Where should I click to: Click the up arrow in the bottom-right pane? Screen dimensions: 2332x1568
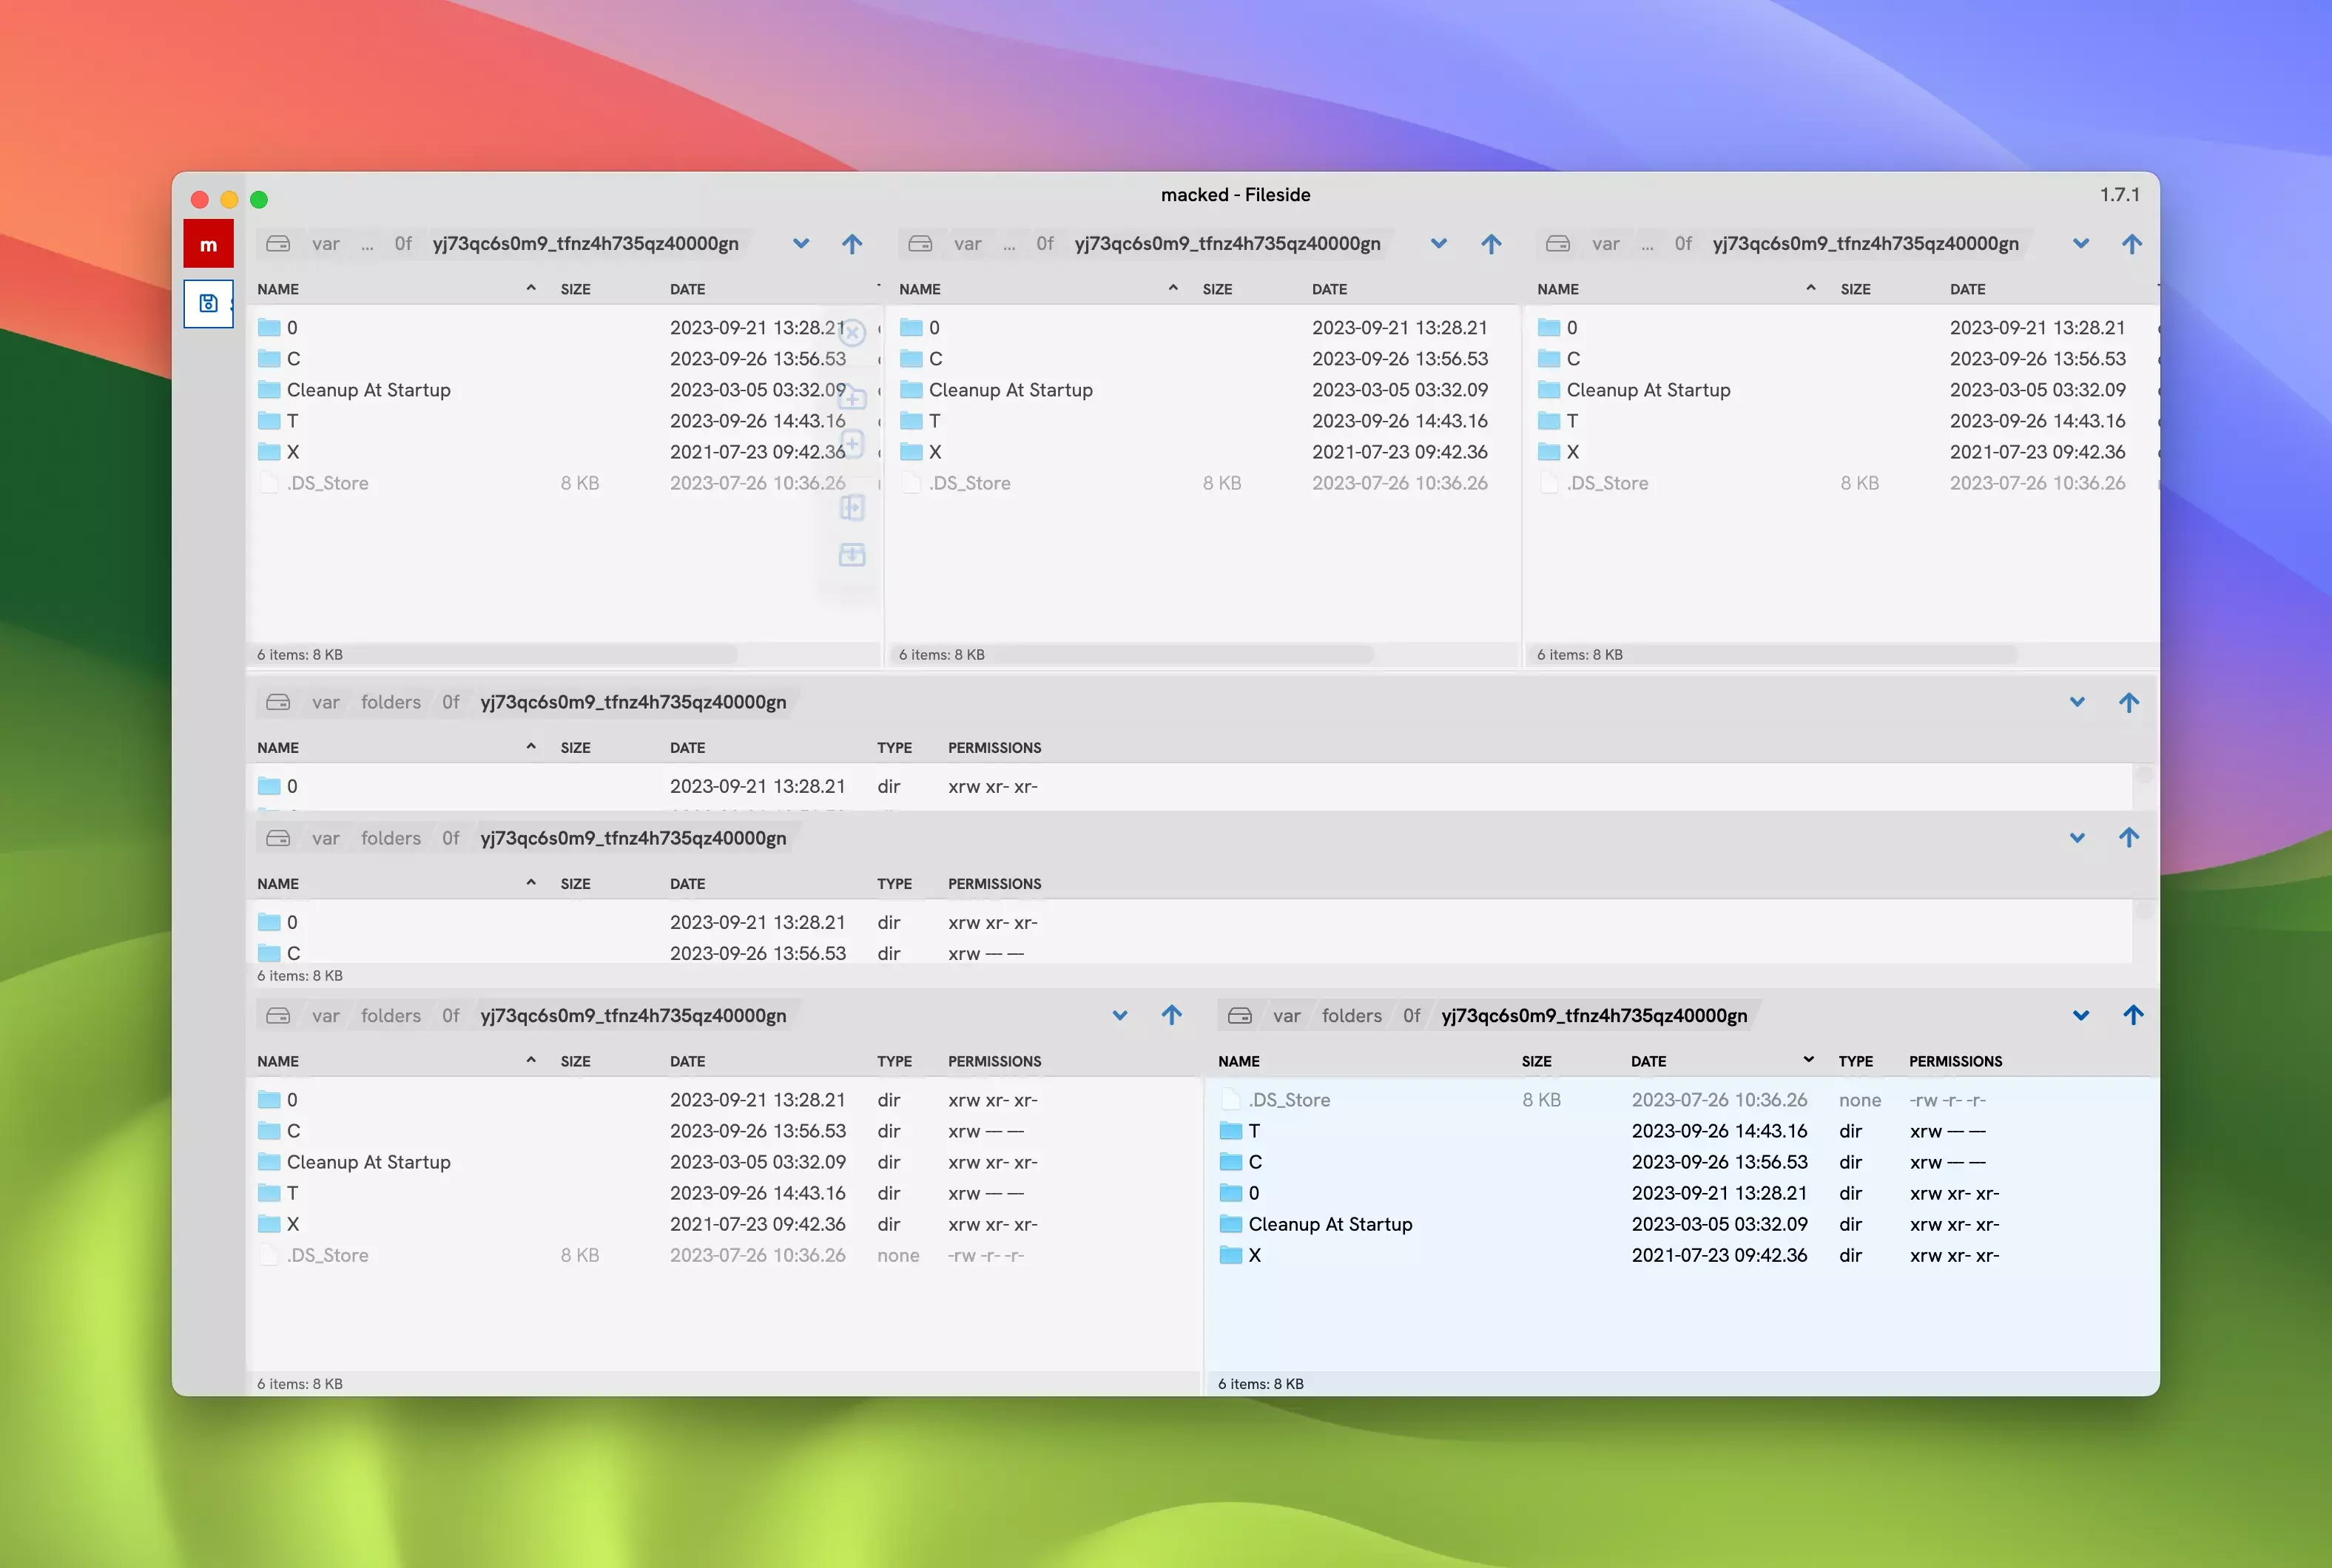pyautogui.click(x=2132, y=1015)
